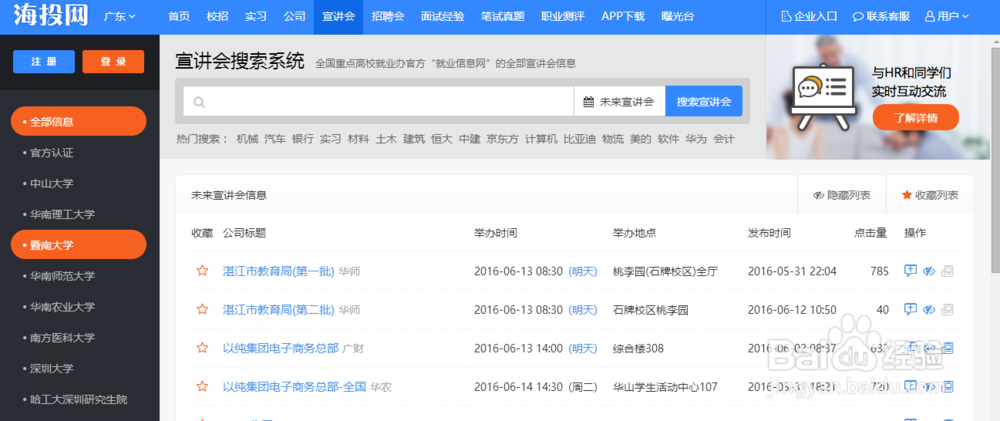Click print icon in 湛江市教育局(第一批) row
The height and width of the screenshot is (421, 1000).
pos(947,271)
